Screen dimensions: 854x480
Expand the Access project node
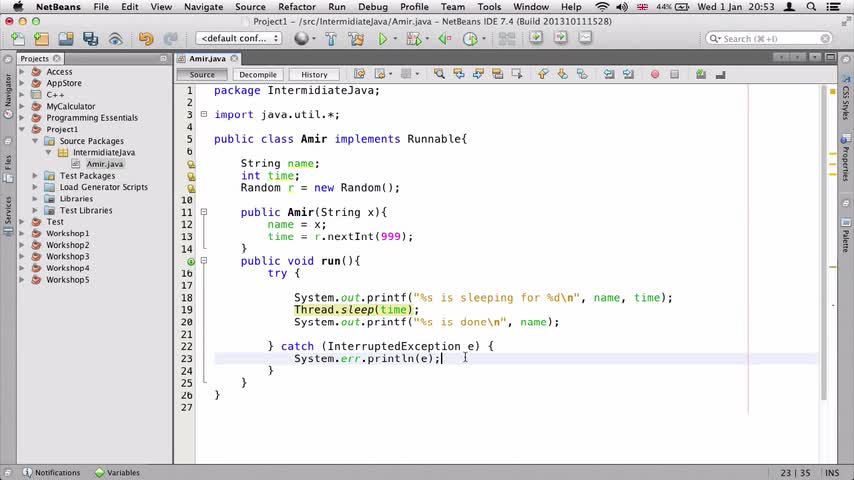(x=22, y=71)
